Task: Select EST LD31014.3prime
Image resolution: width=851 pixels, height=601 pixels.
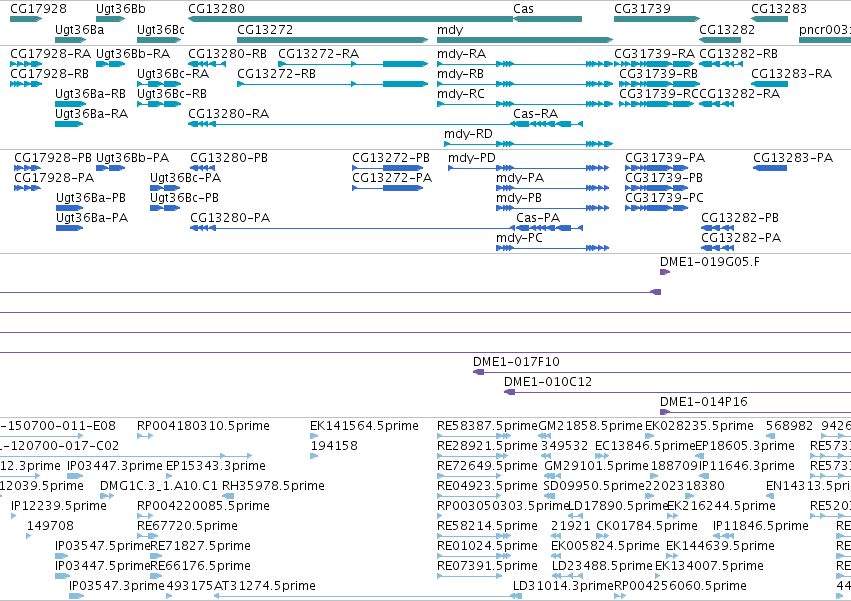Action: (563, 586)
